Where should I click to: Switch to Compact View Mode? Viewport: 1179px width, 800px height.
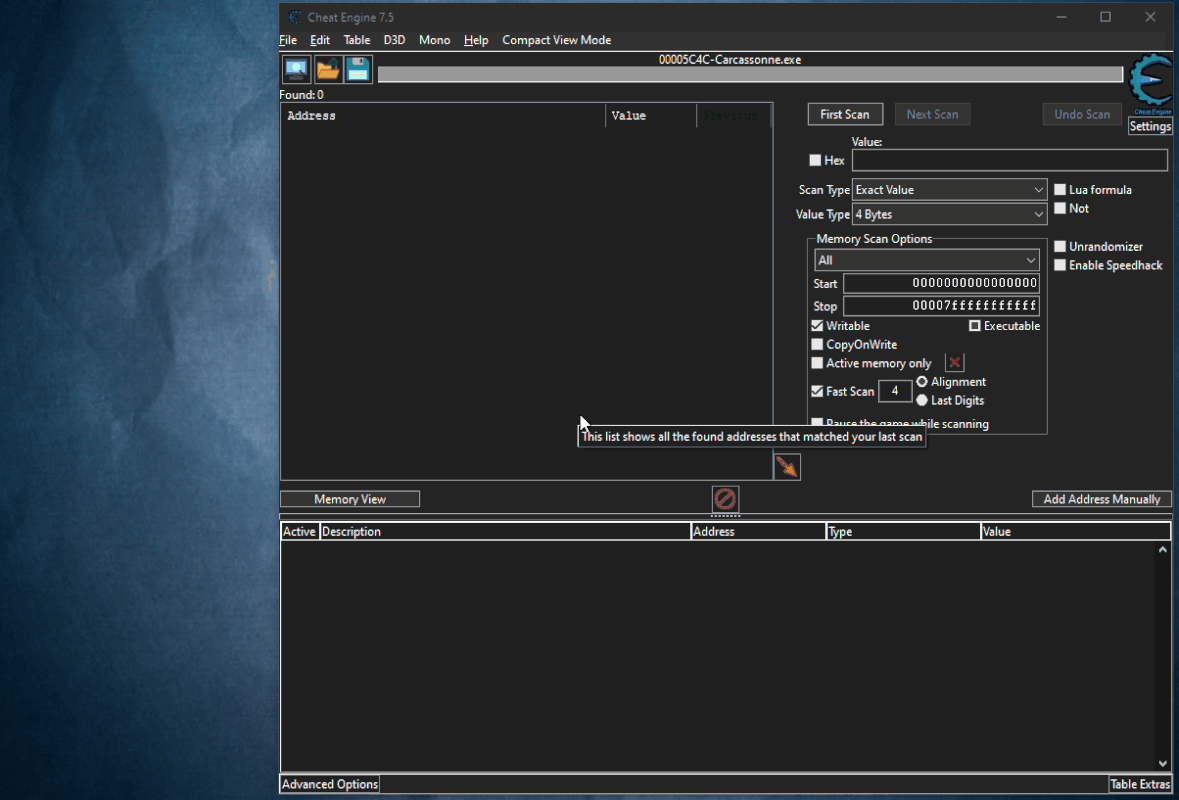556,40
